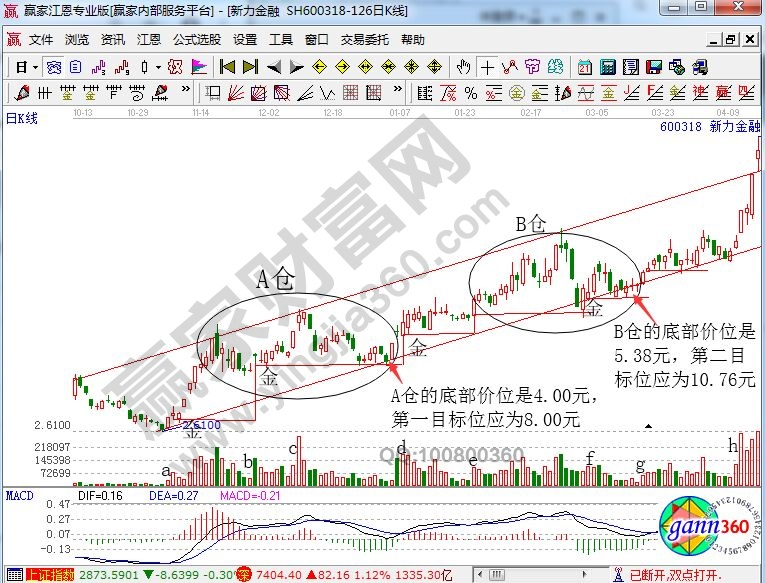The height and width of the screenshot is (583, 765).
Task: Click 已断开,双点打开 connection status
Action: [676, 575]
